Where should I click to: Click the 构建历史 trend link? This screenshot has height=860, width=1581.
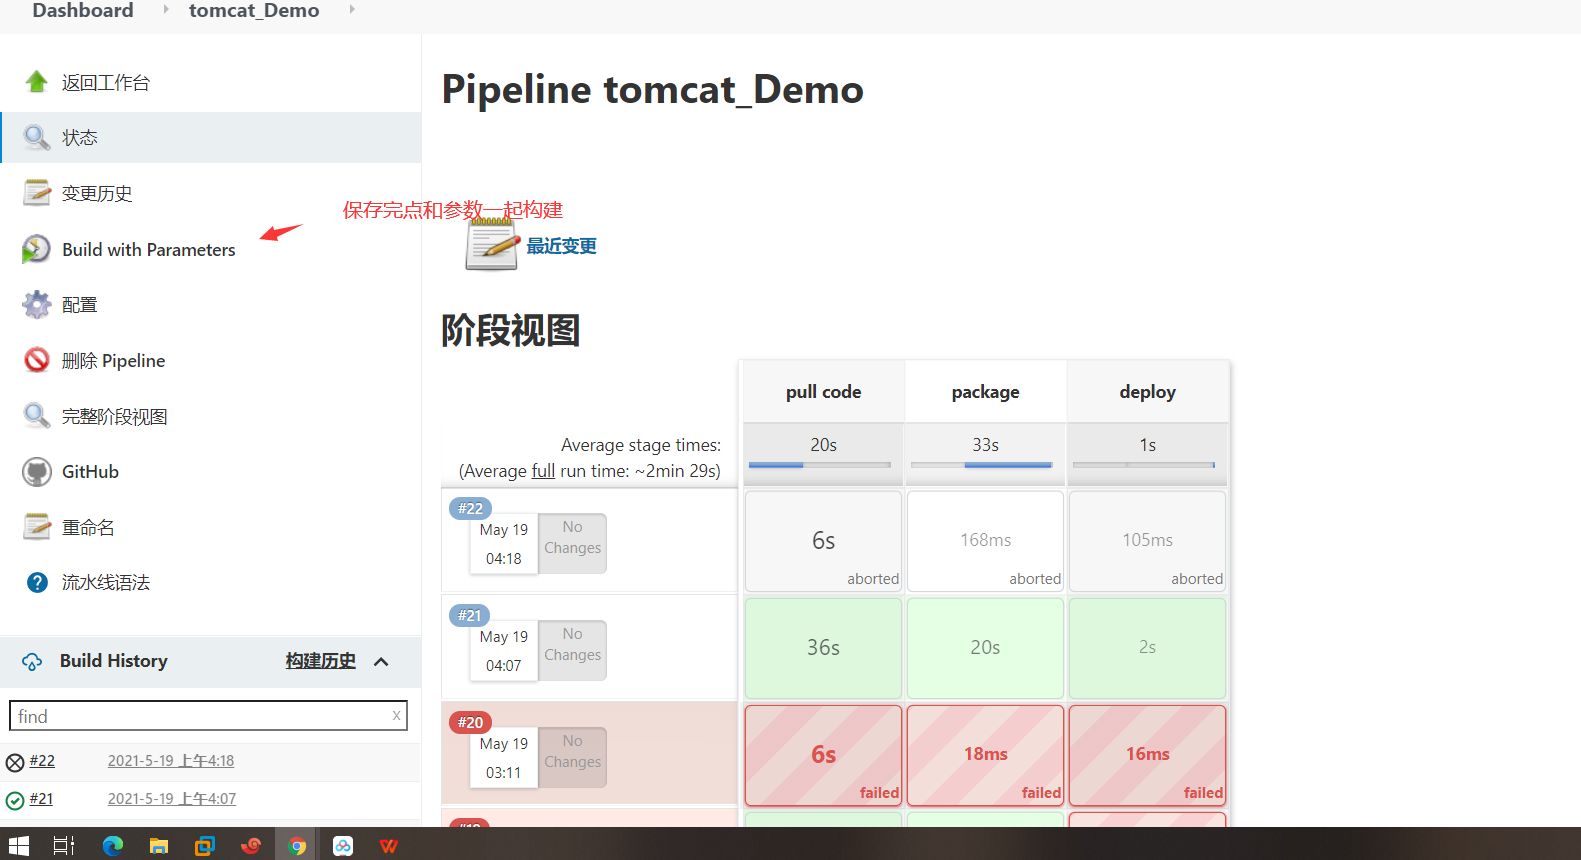coord(321,661)
